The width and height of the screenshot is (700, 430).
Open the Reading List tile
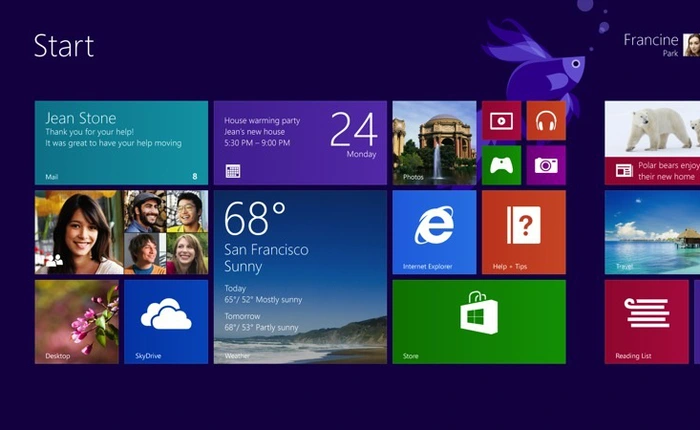coord(646,321)
